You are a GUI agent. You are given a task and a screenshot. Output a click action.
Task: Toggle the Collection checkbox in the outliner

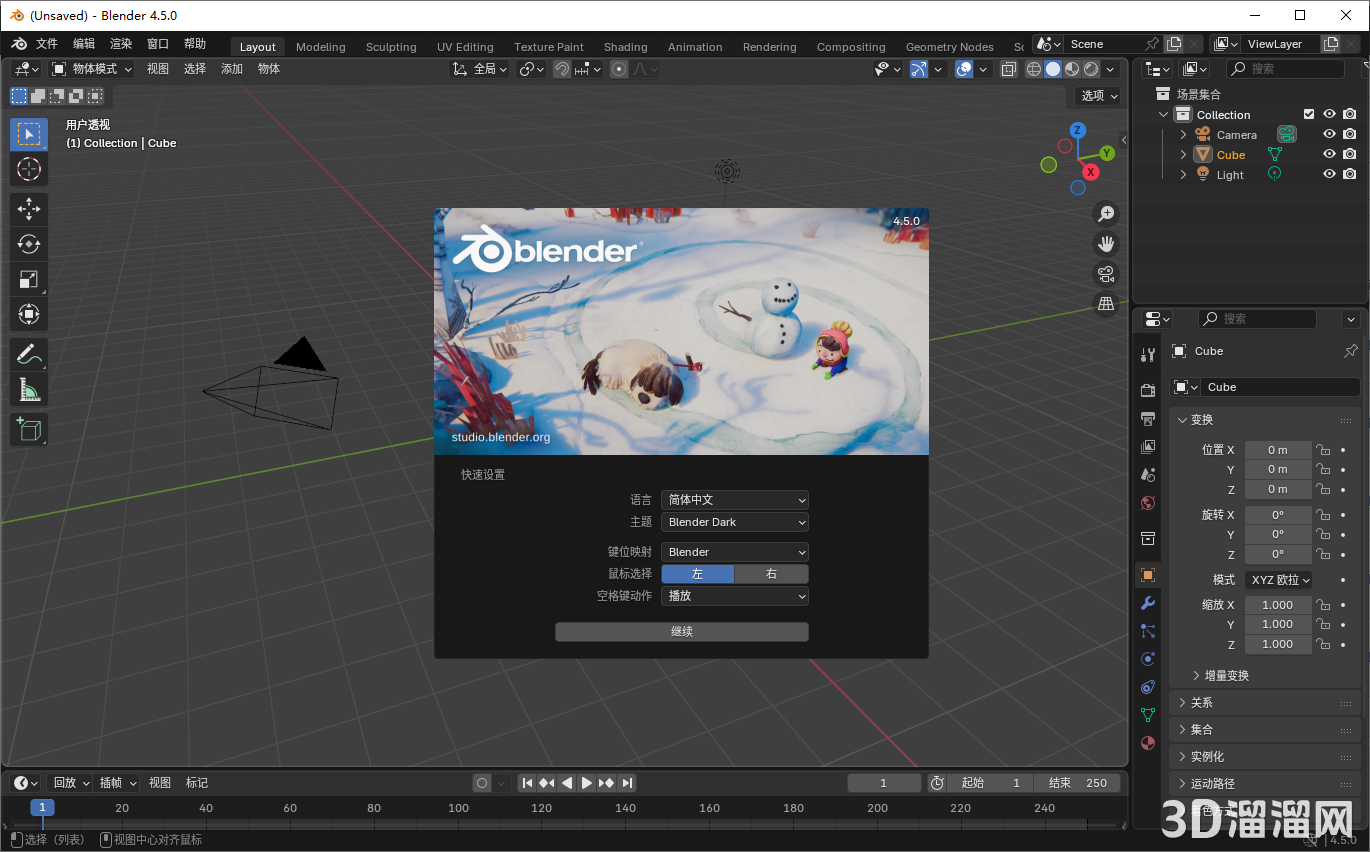coord(1308,114)
